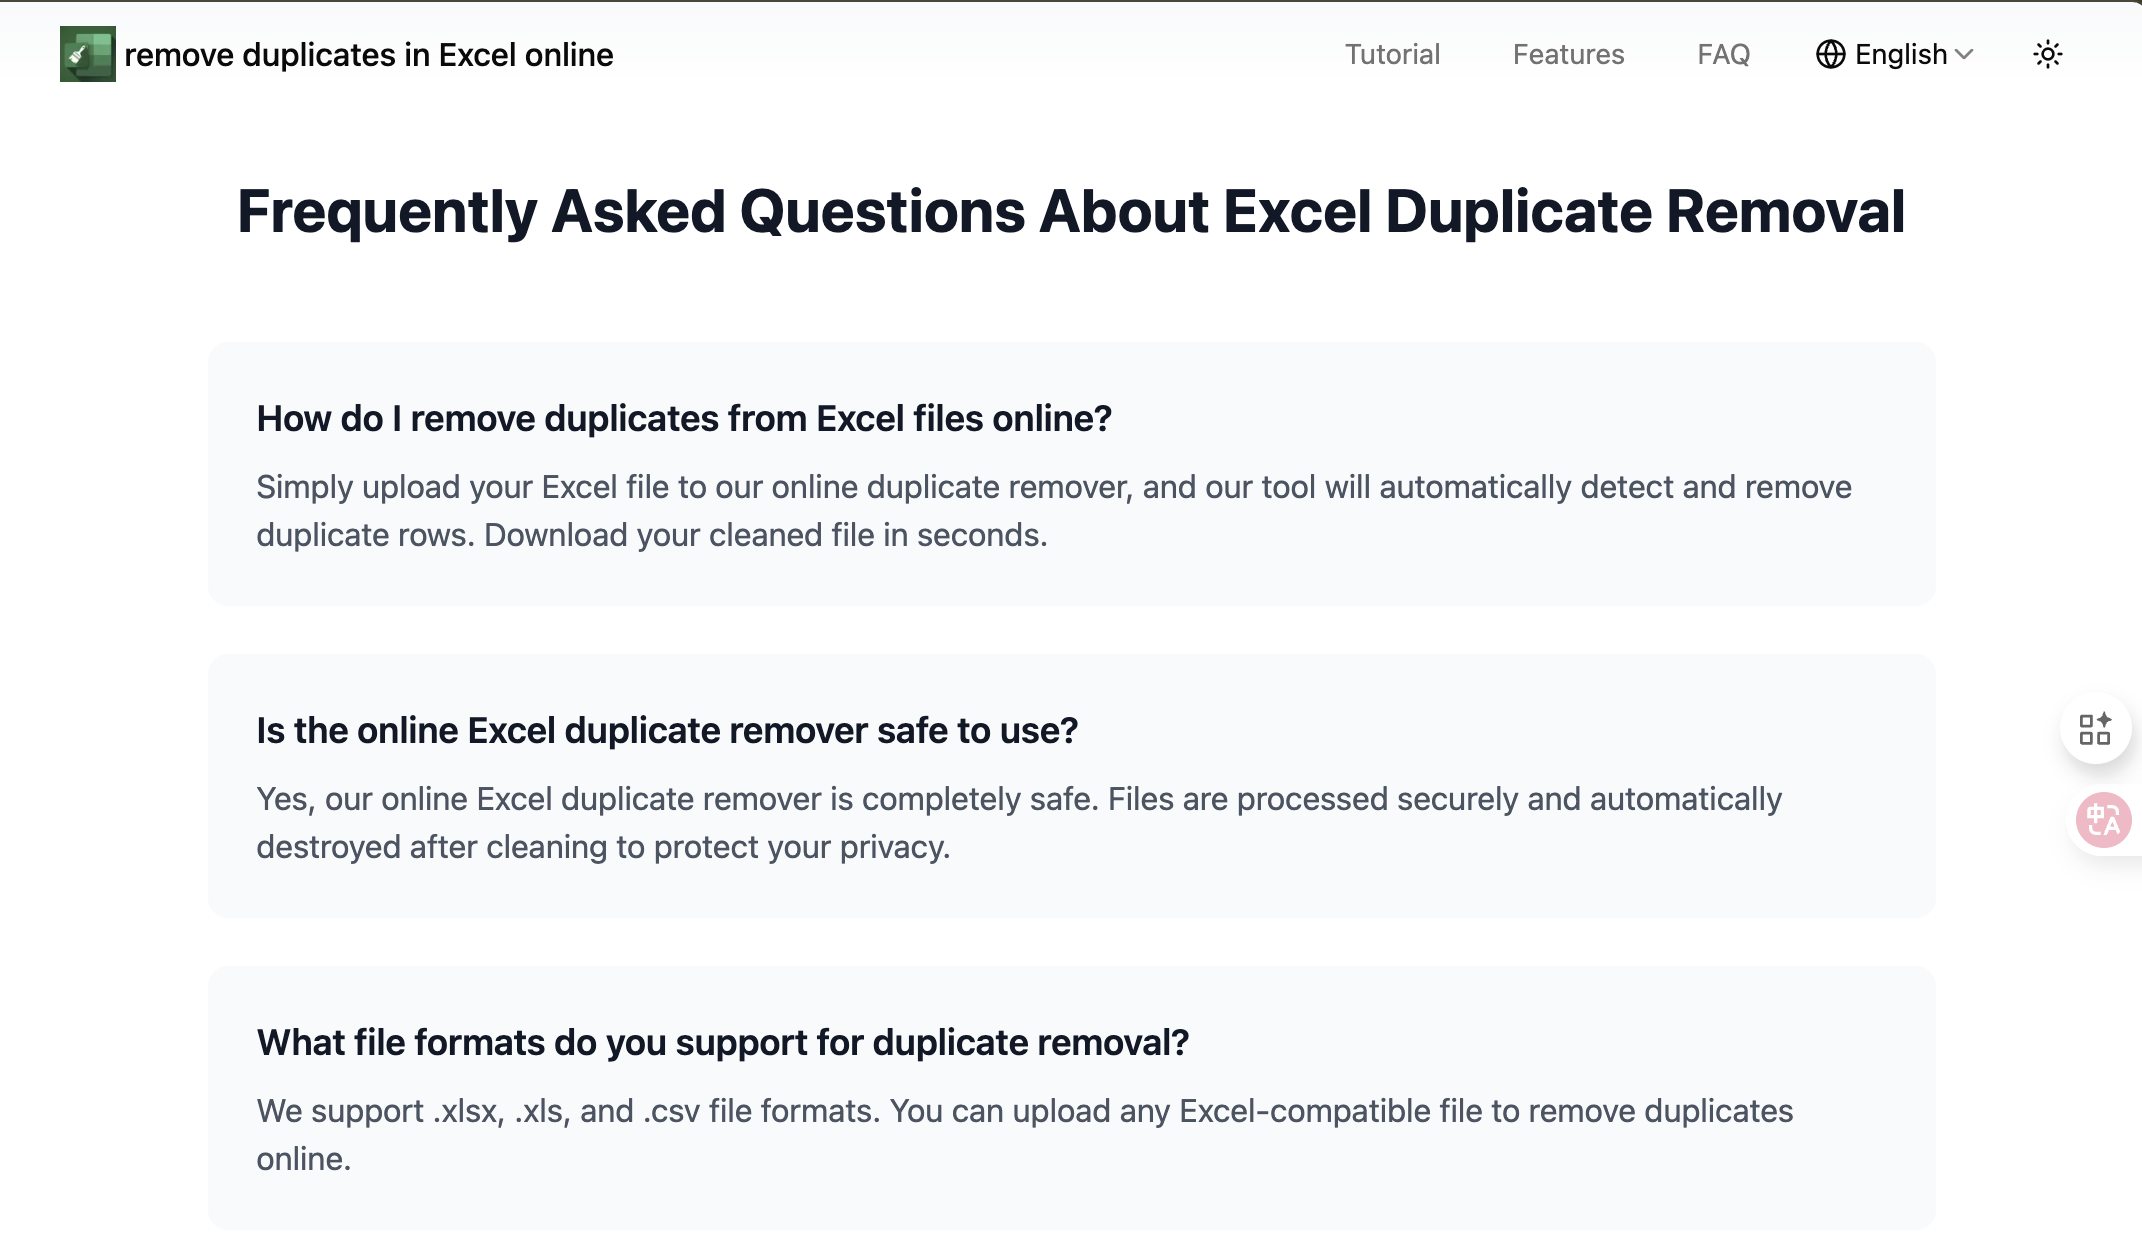Click the sun theme icon in the header
Screen dimensions: 2142x1250
[2047, 54]
